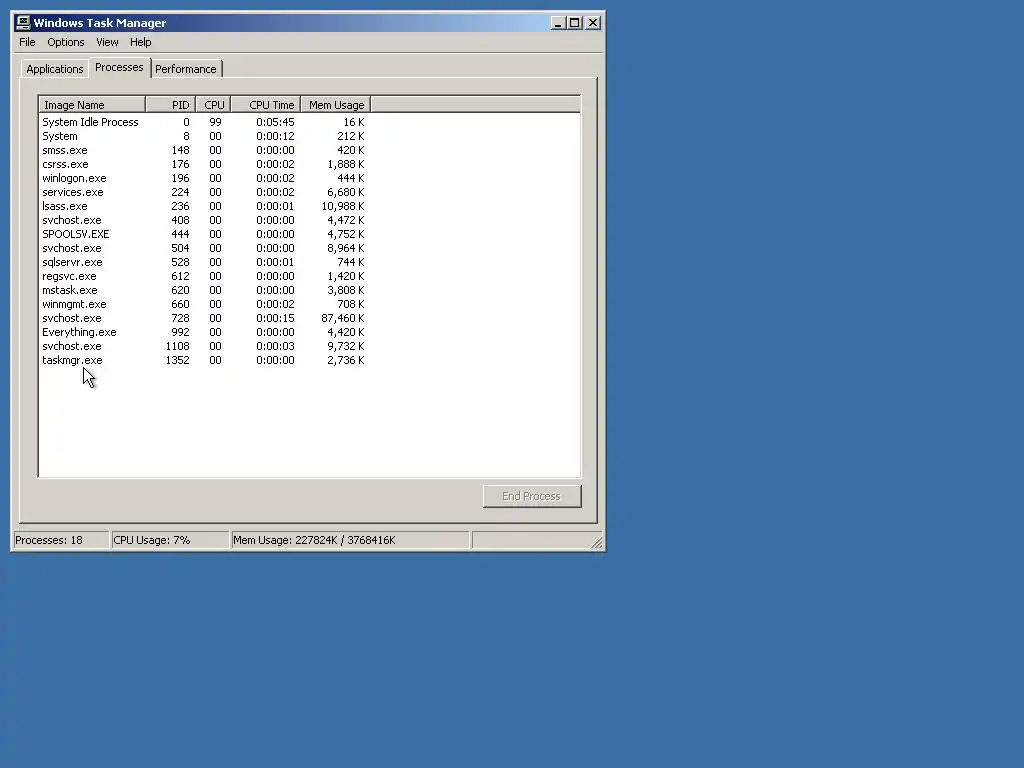Click the 10,988 K memory value
Image resolution: width=1024 pixels, height=768 pixels.
(343, 206)
